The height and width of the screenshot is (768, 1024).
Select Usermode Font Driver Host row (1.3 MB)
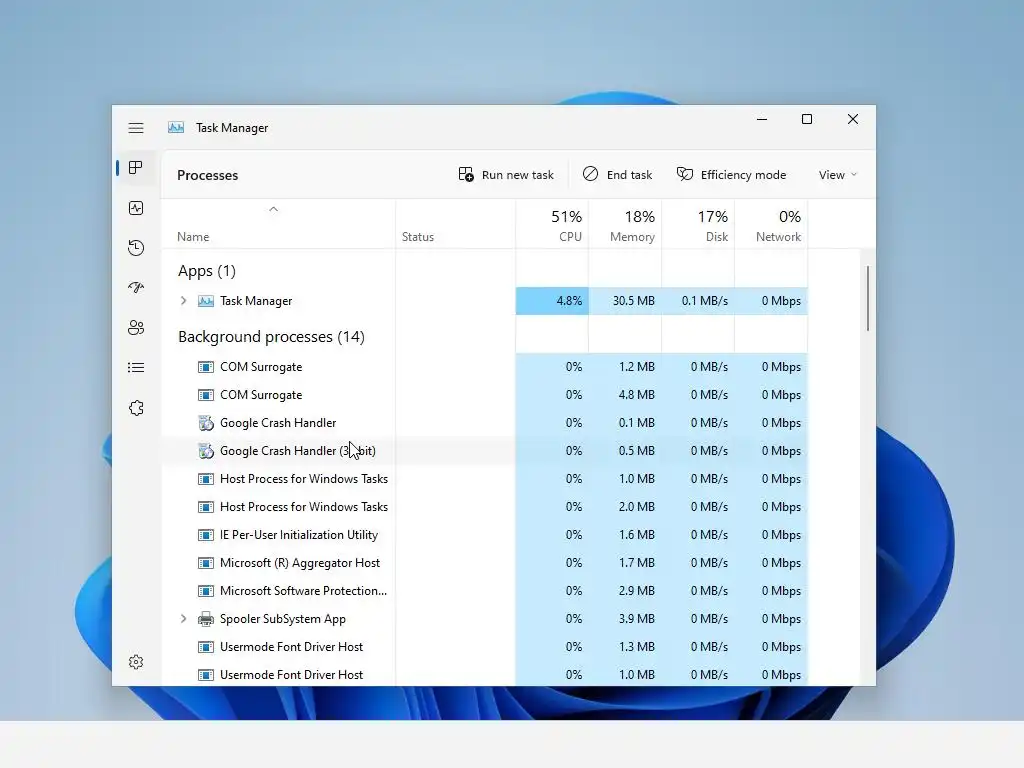coord(485,647)
